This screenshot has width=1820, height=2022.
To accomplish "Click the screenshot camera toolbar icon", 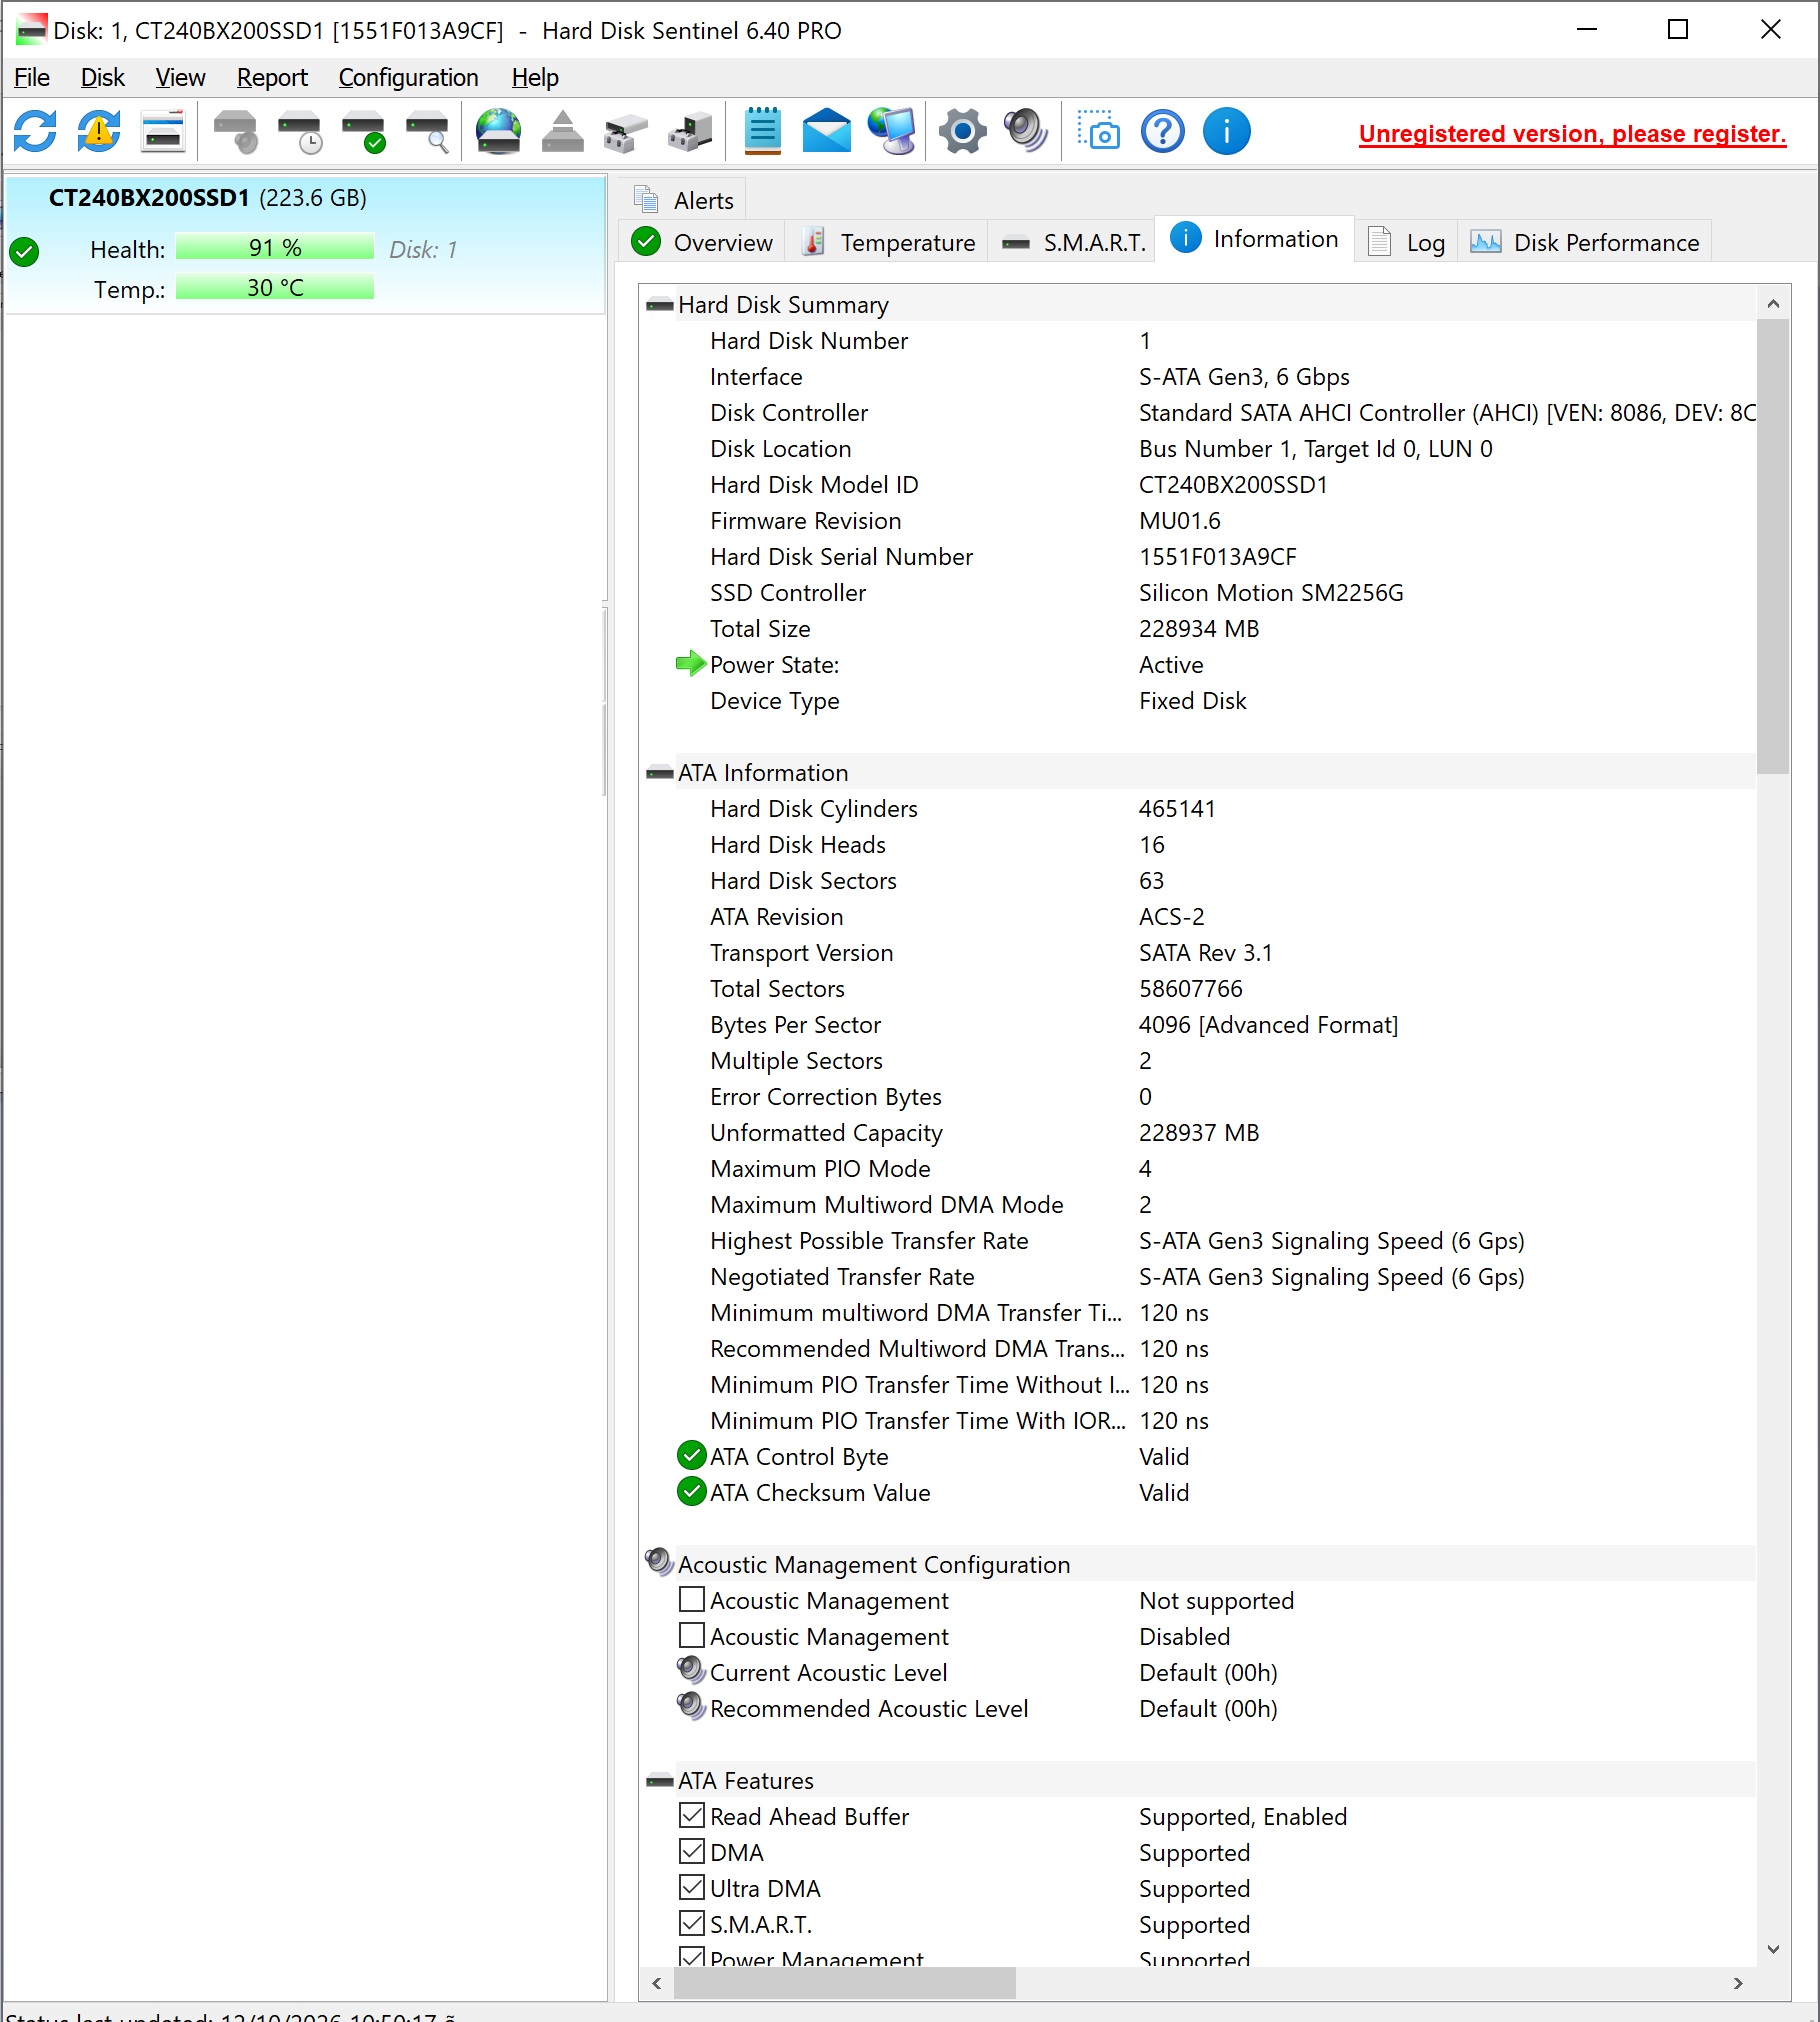I will click(1098, 131).
